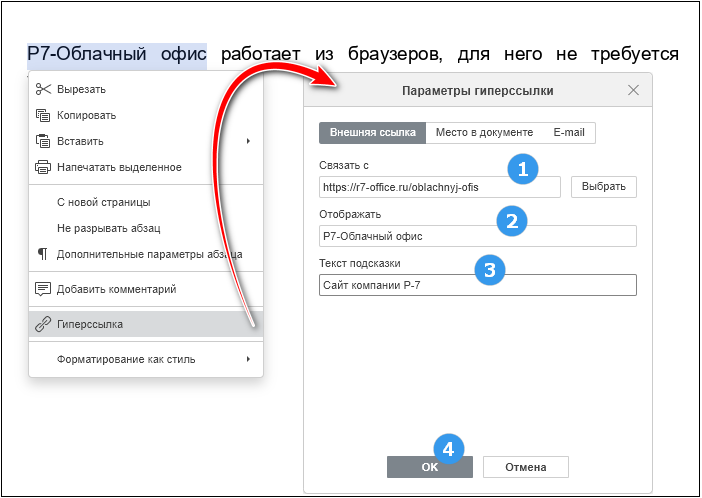Click the paragraph pilcrow icon
This screenshot has width=702, height=498.
[43, 254]
